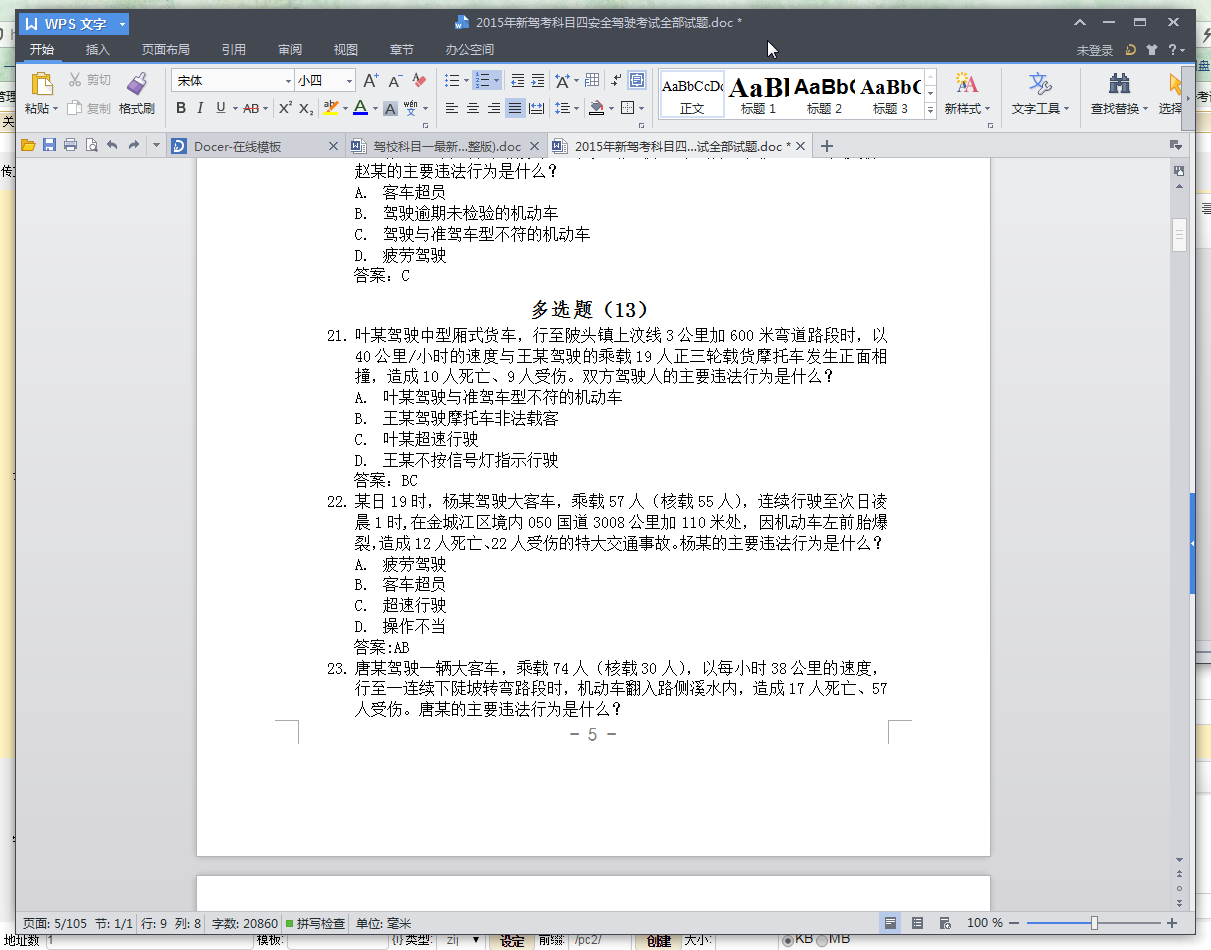Open the New Style (新样式) tool
This screenshot has height=950, width=1211.
pos(966,94)
